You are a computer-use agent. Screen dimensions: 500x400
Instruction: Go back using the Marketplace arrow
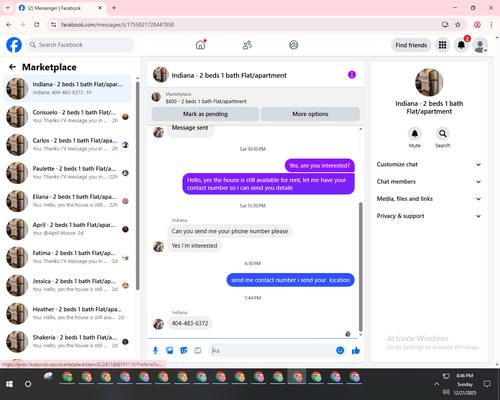[12, 67]
